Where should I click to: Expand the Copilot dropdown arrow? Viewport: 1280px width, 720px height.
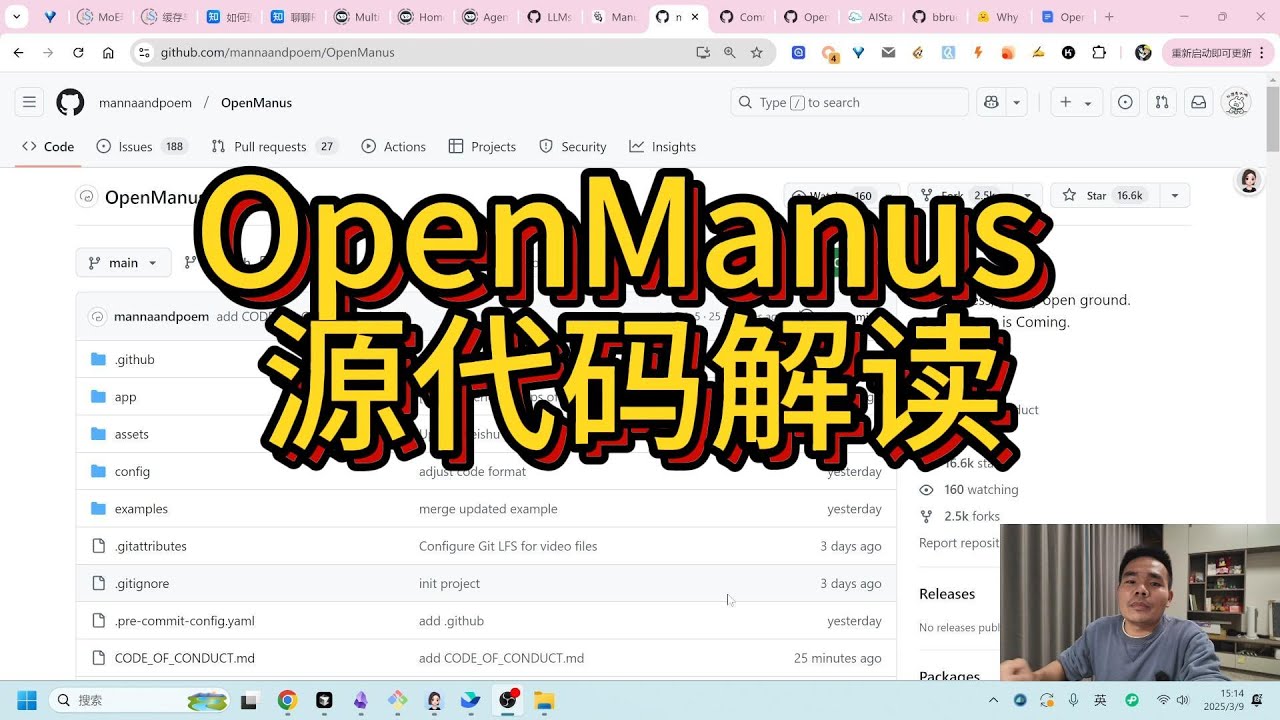(x=1017, y=102)
